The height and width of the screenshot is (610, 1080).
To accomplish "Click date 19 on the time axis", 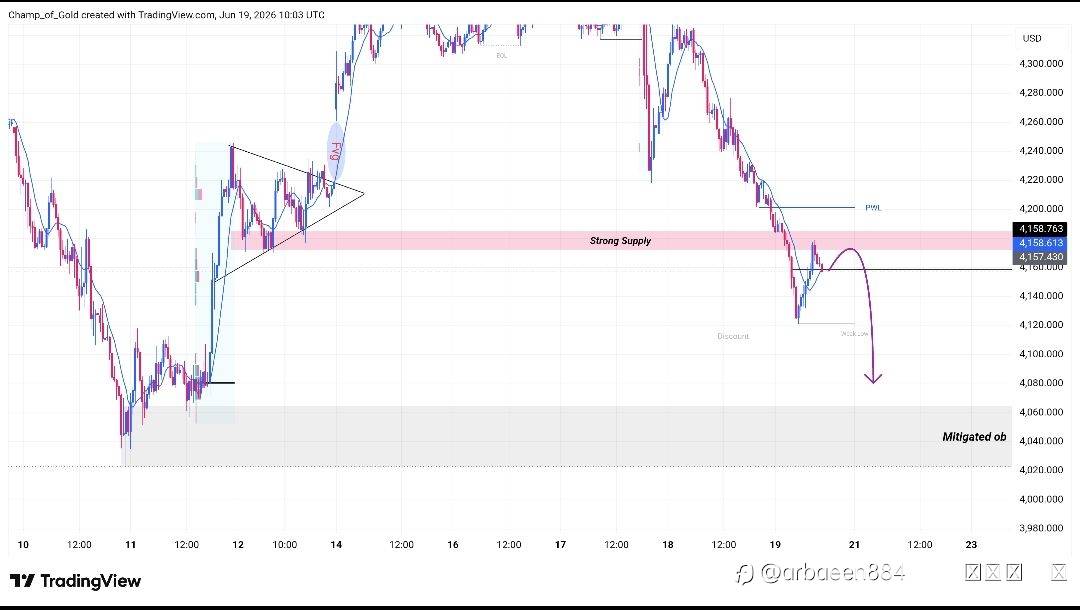I will pos(775,545).
